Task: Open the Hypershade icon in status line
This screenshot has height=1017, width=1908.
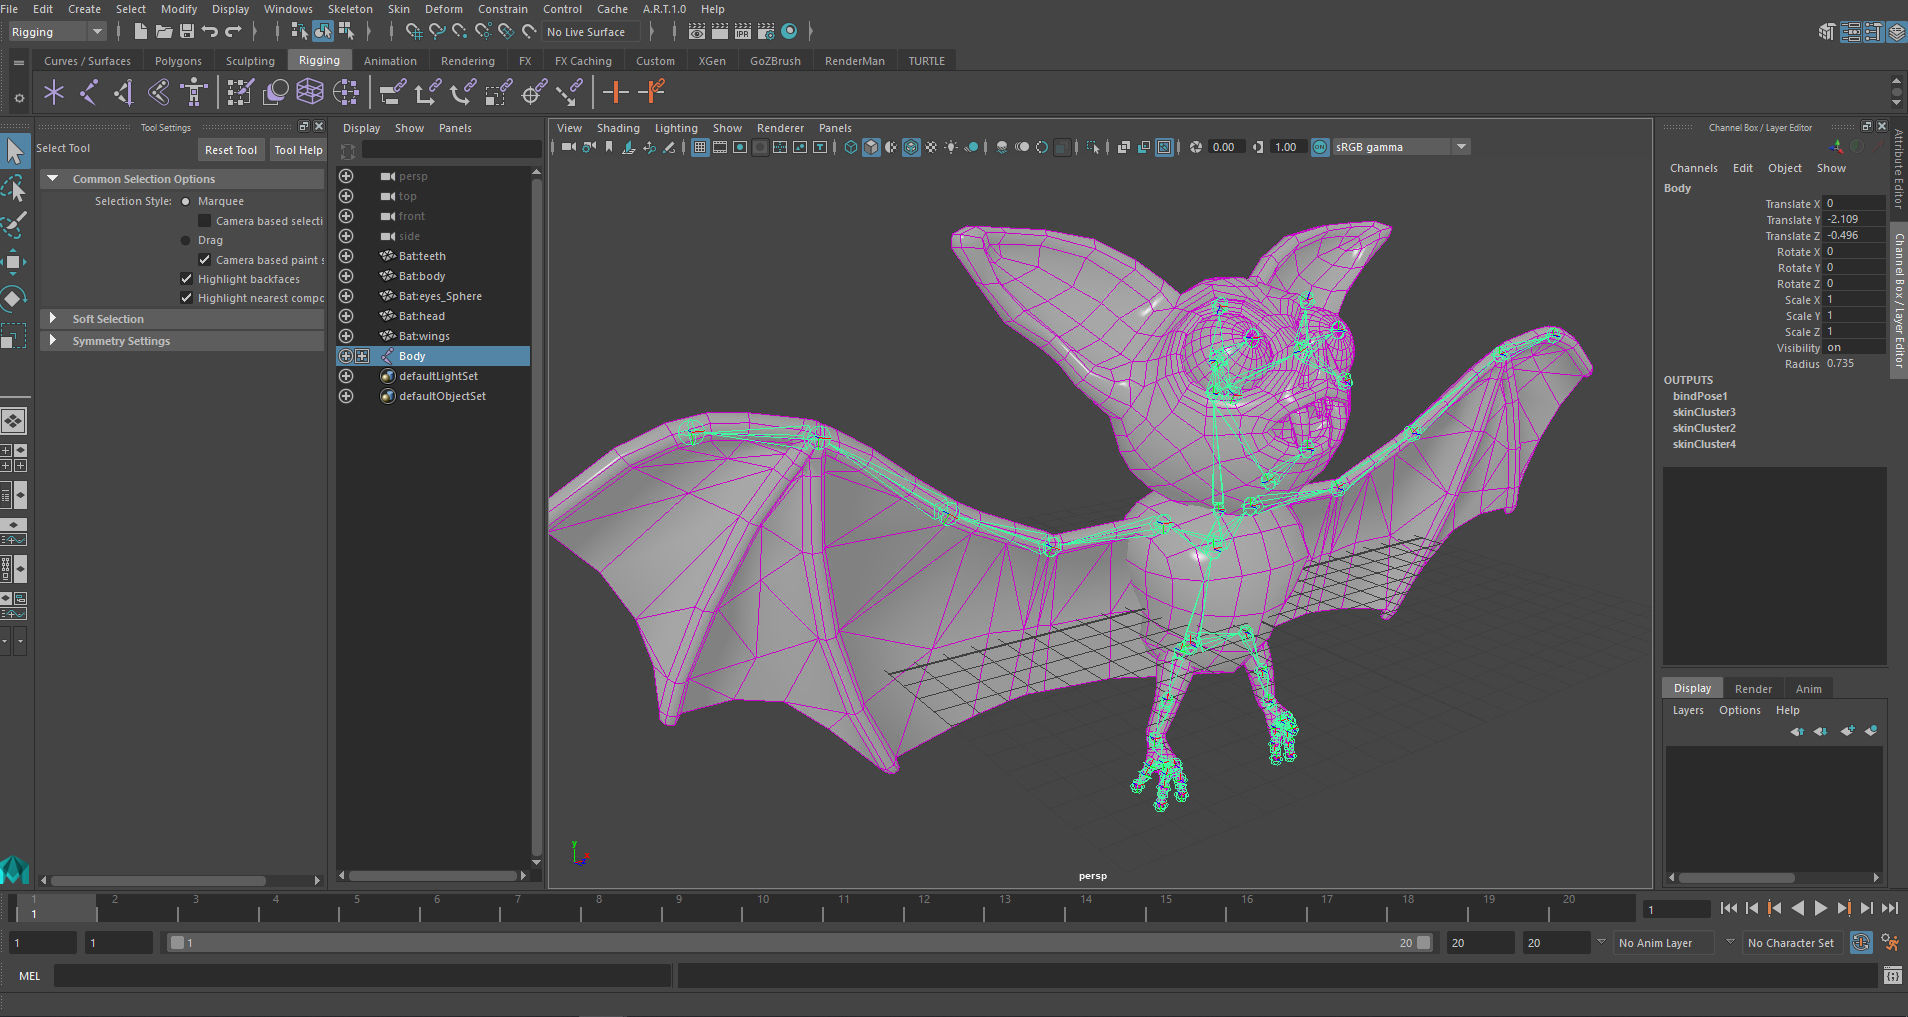Action: (789, 32)
